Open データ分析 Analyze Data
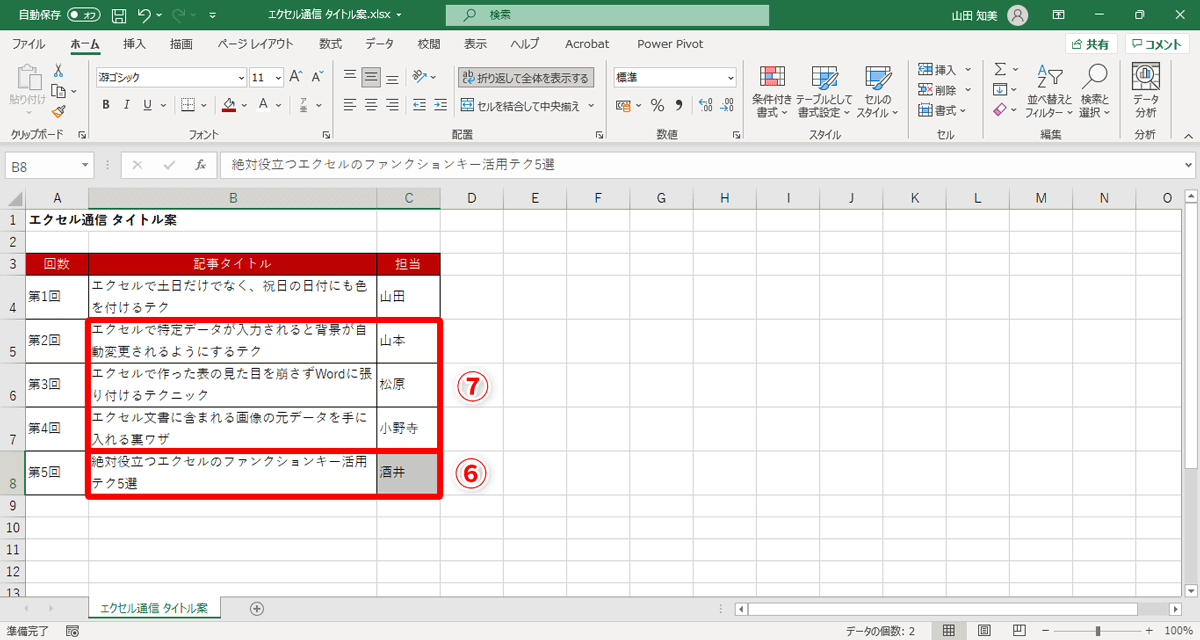The width and height of the screenshot is (1200, 640). tap(1145, 92)
